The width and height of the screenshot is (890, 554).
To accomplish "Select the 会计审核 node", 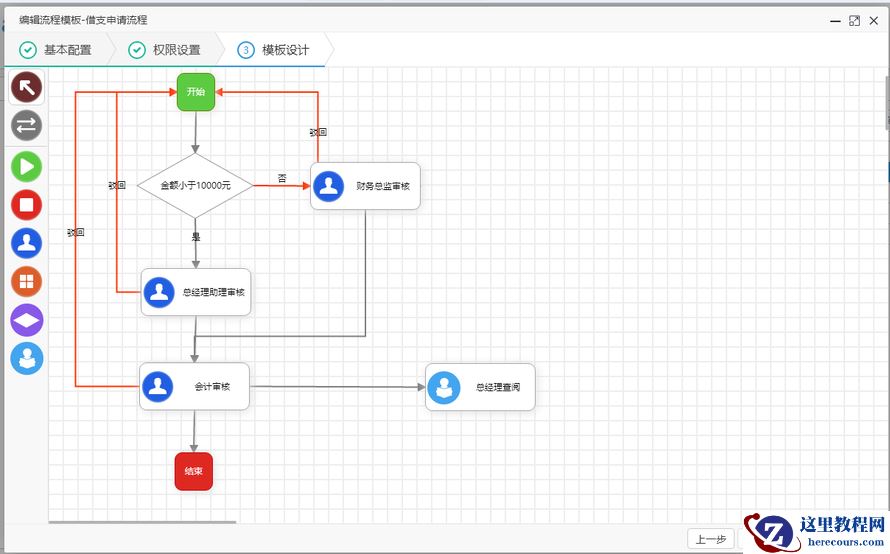I will 194,387.
